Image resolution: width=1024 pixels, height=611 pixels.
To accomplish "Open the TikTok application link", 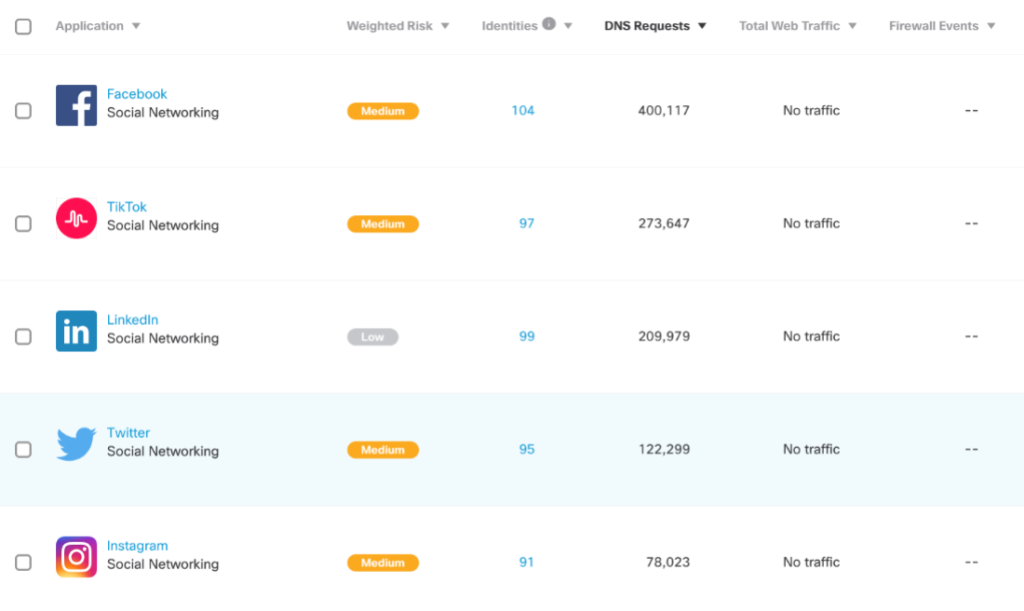I will coord(127,207).
